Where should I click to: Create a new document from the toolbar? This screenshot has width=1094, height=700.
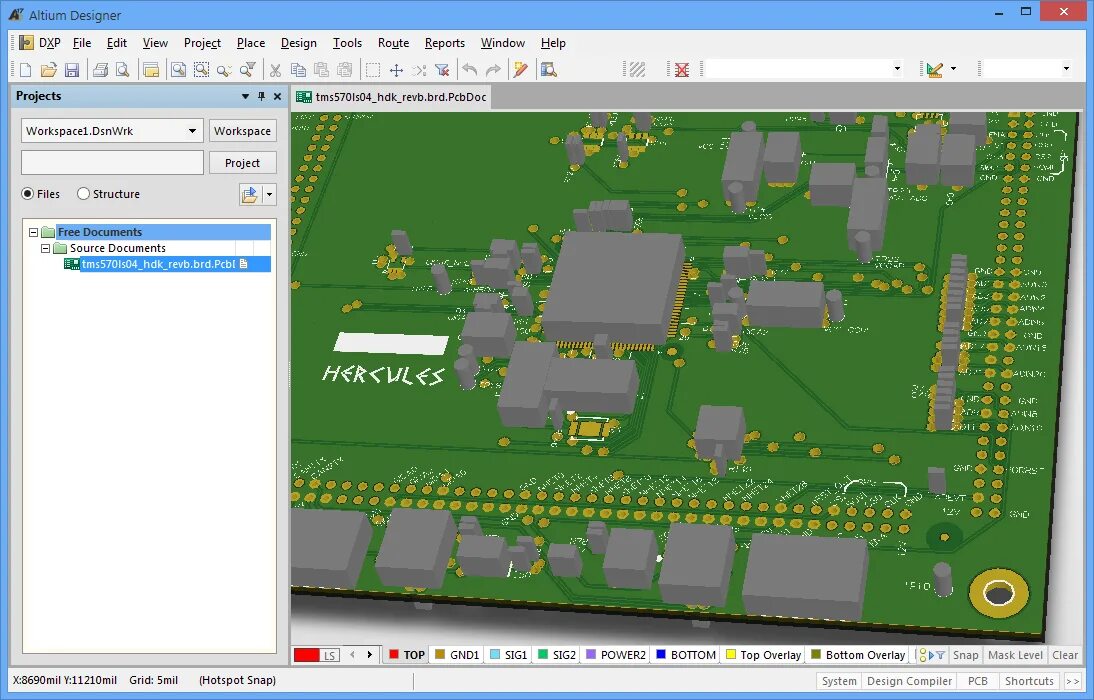[25, 70]
